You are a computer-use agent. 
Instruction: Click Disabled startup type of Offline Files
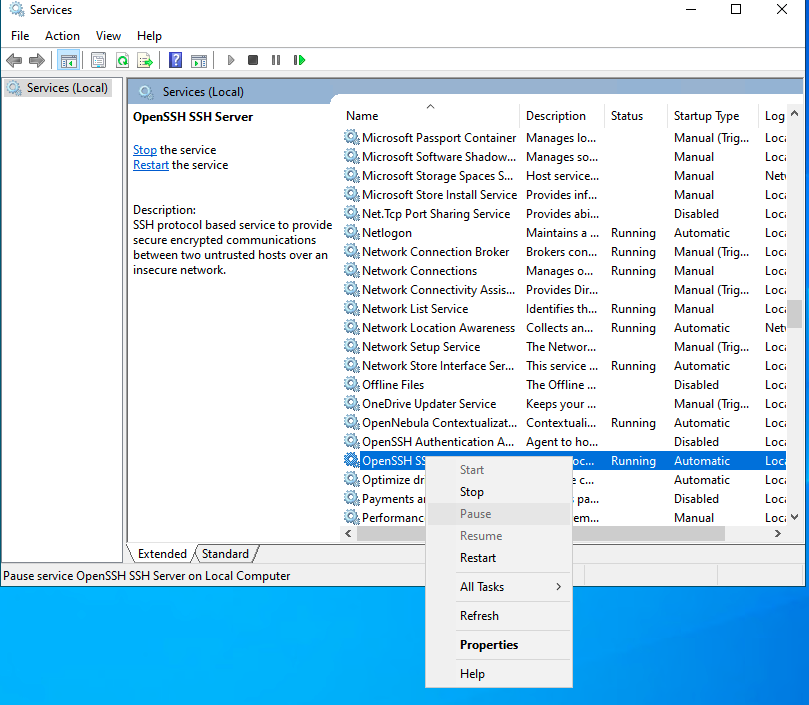696,384
